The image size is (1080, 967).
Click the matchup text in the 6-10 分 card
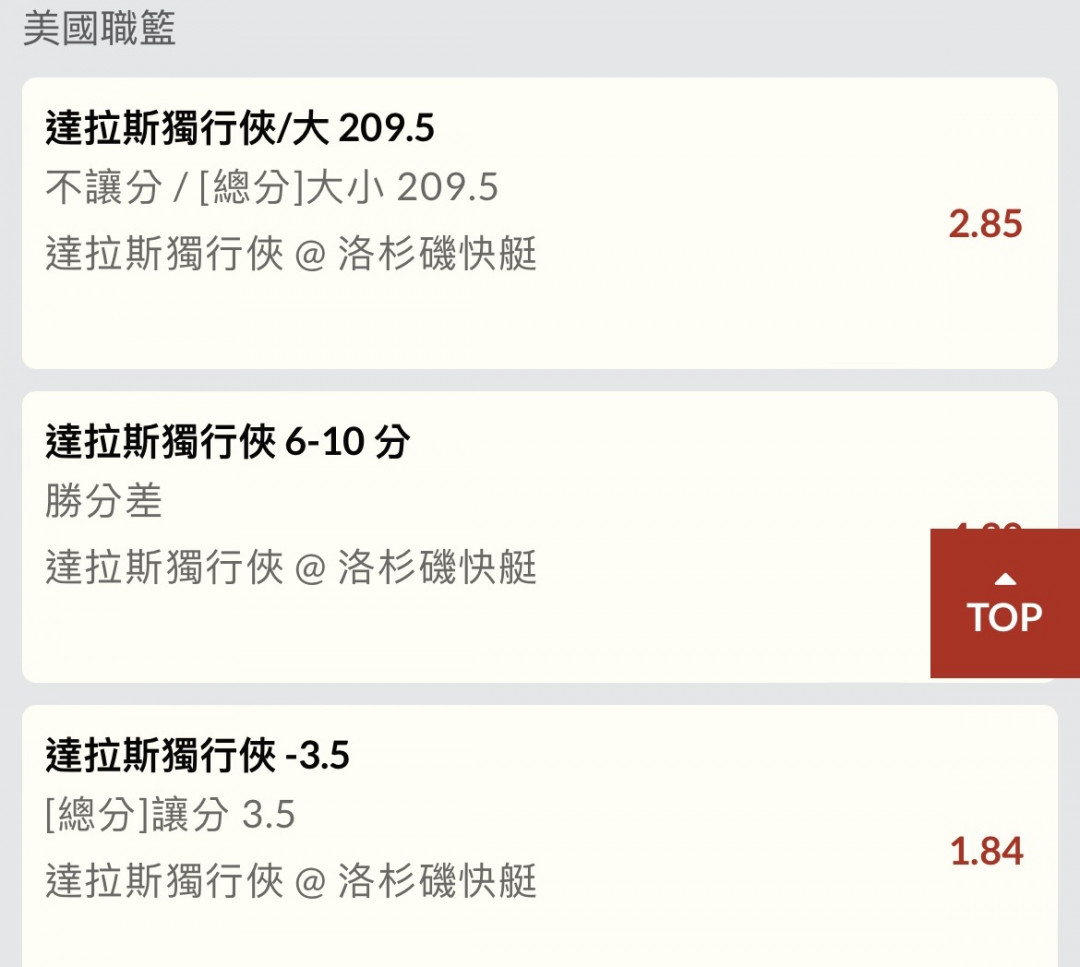(x=291, y=567)
